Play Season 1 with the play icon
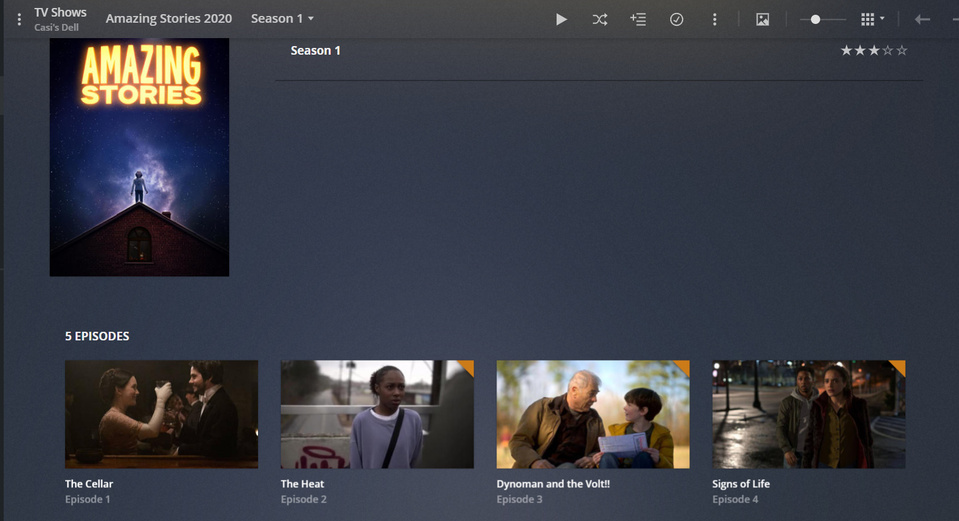 (561, 20)
